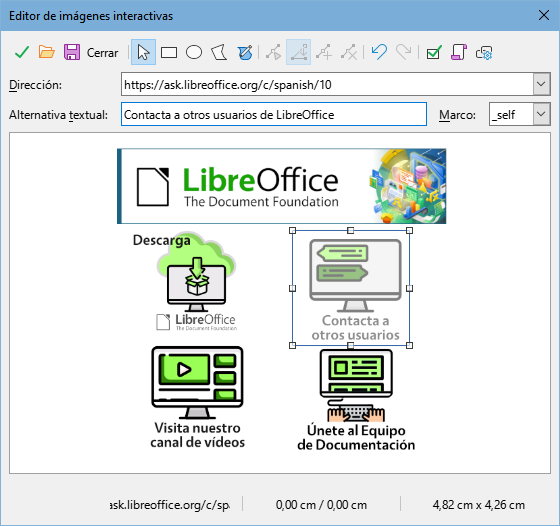Open hotspot Properties dialog
The width and height of the screenshot is (560, 526).
(x=484, y=52)
